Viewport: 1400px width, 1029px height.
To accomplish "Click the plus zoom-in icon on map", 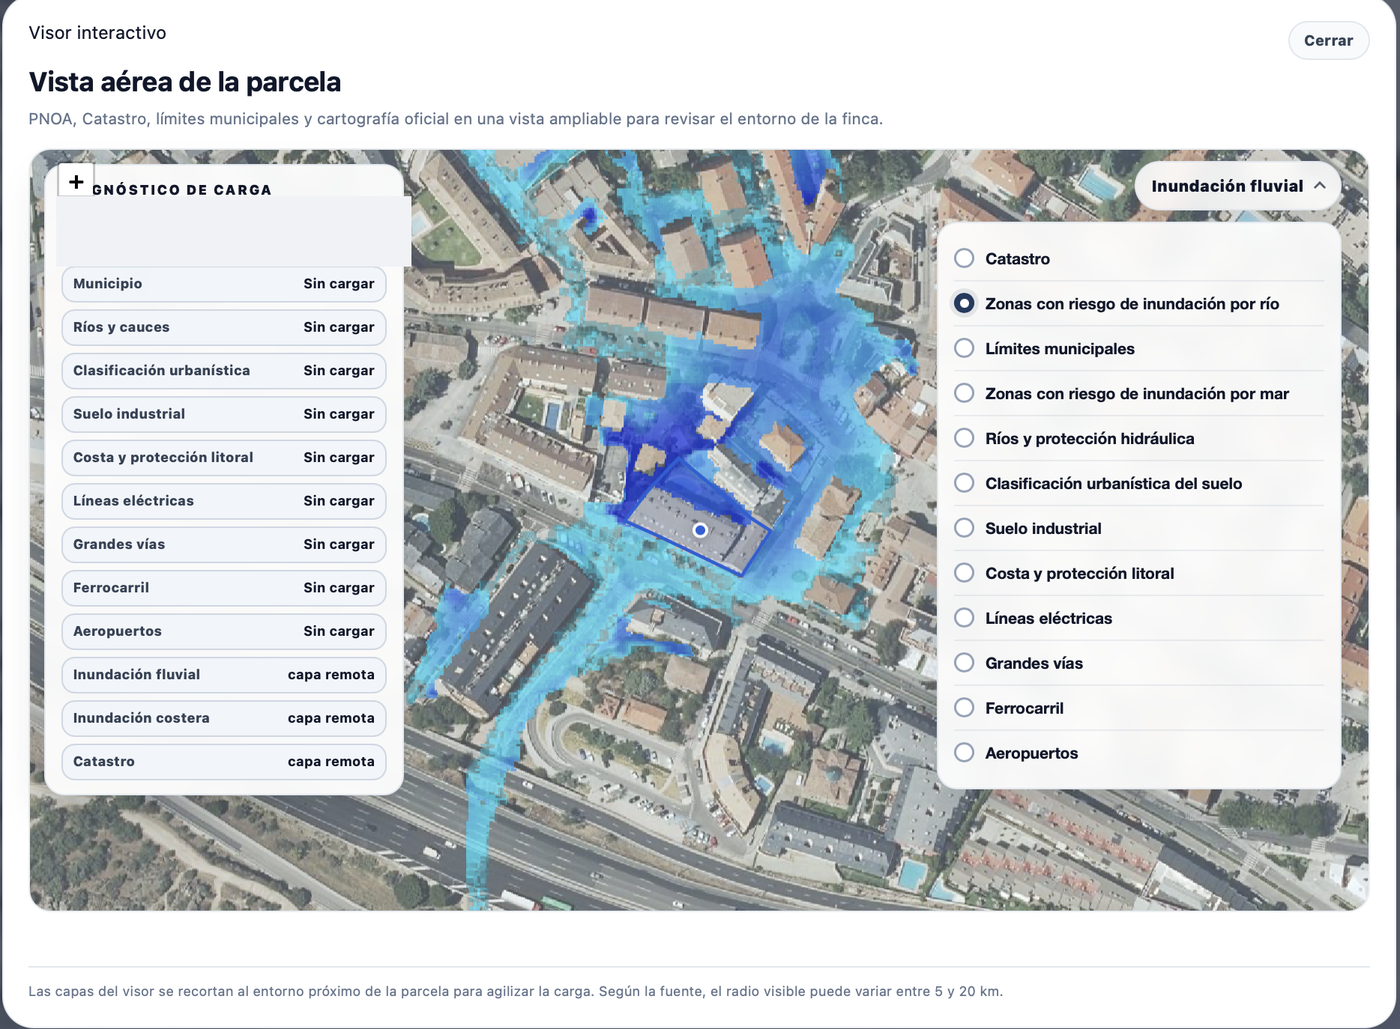I will pos(76,181).
